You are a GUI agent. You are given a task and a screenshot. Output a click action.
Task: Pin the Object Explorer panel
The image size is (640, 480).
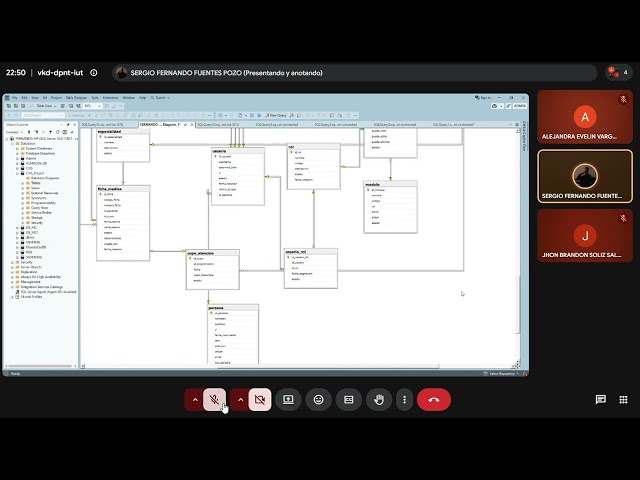tap(68, 124)
